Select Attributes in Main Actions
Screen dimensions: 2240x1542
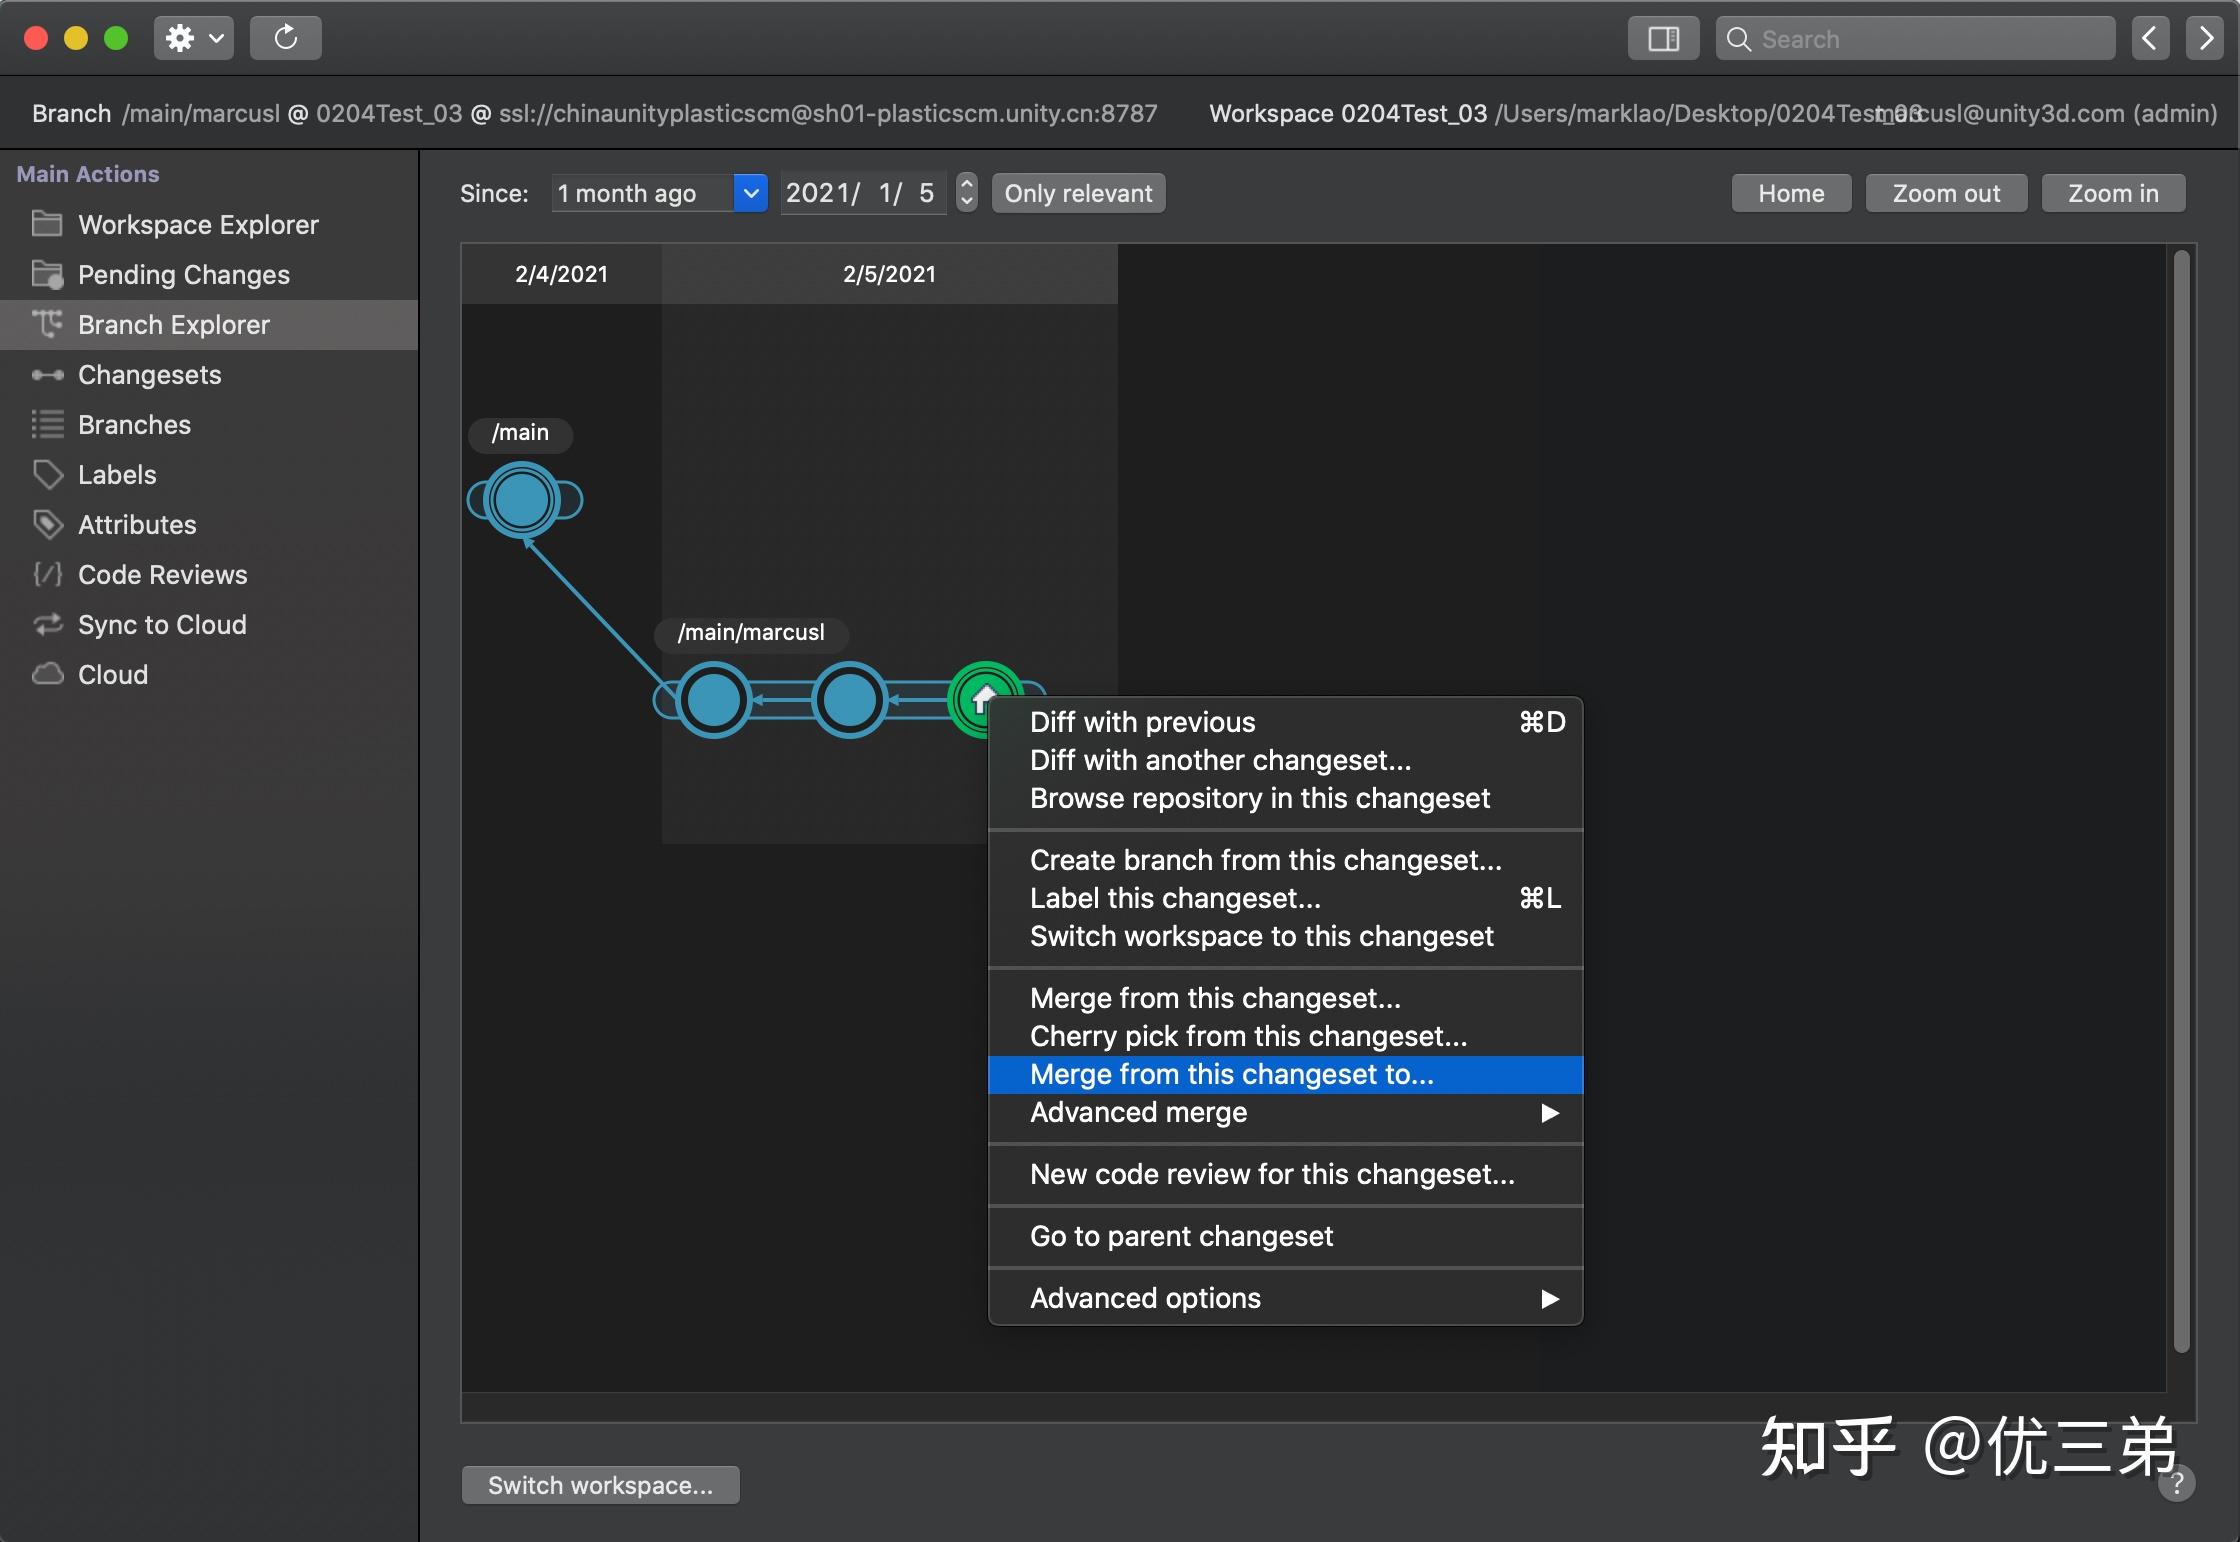click(137, 524)
